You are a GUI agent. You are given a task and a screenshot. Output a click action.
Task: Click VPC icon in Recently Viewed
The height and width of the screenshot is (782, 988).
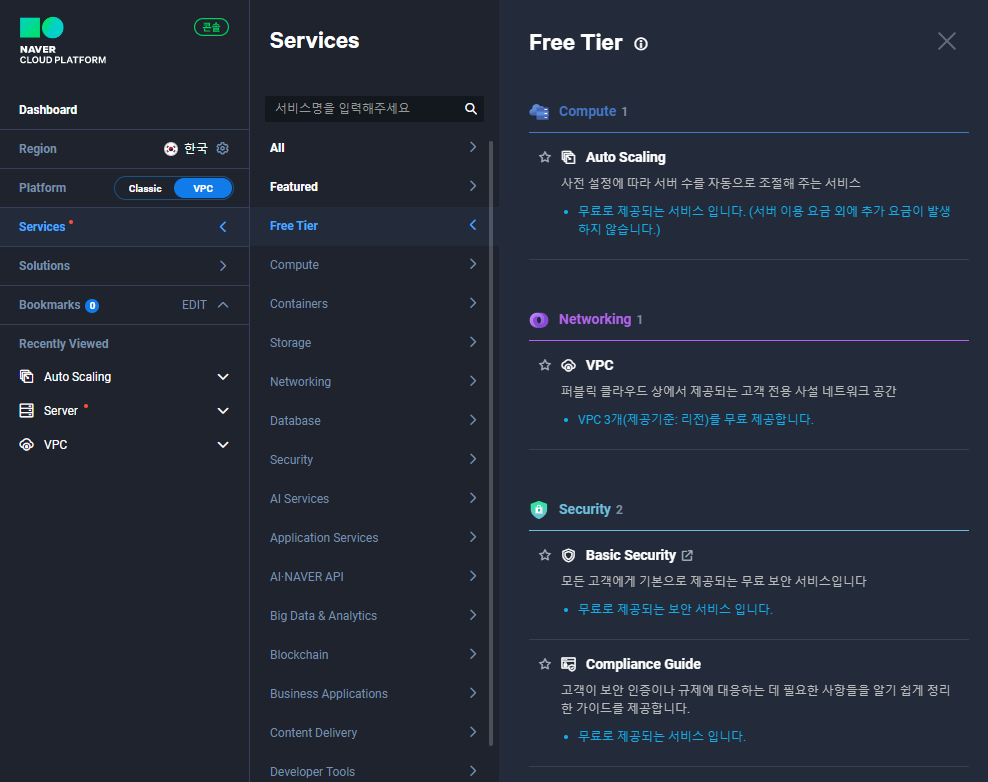pos(26,445)
